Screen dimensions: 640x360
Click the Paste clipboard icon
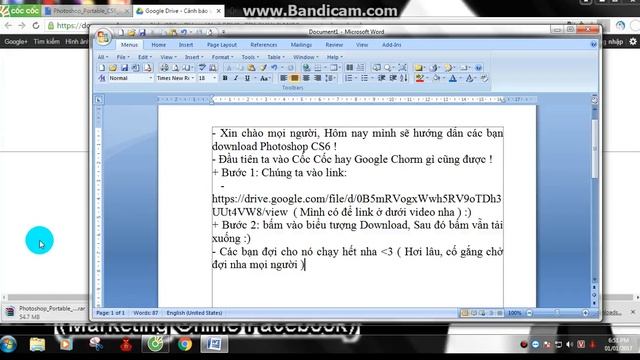(251, 68)
